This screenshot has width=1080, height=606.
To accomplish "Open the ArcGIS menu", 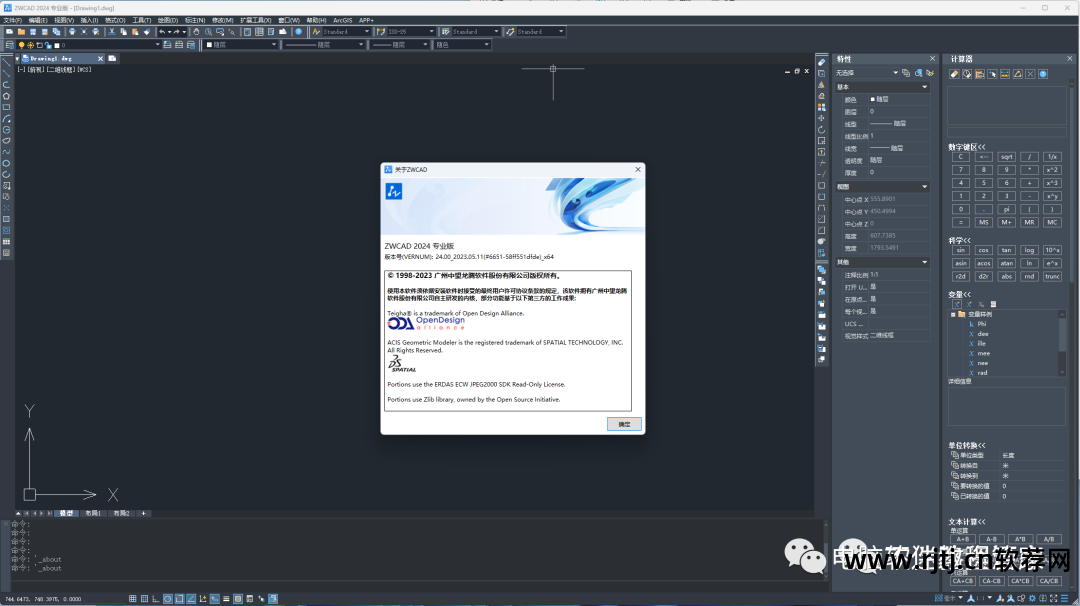I will tap(342, 20).
